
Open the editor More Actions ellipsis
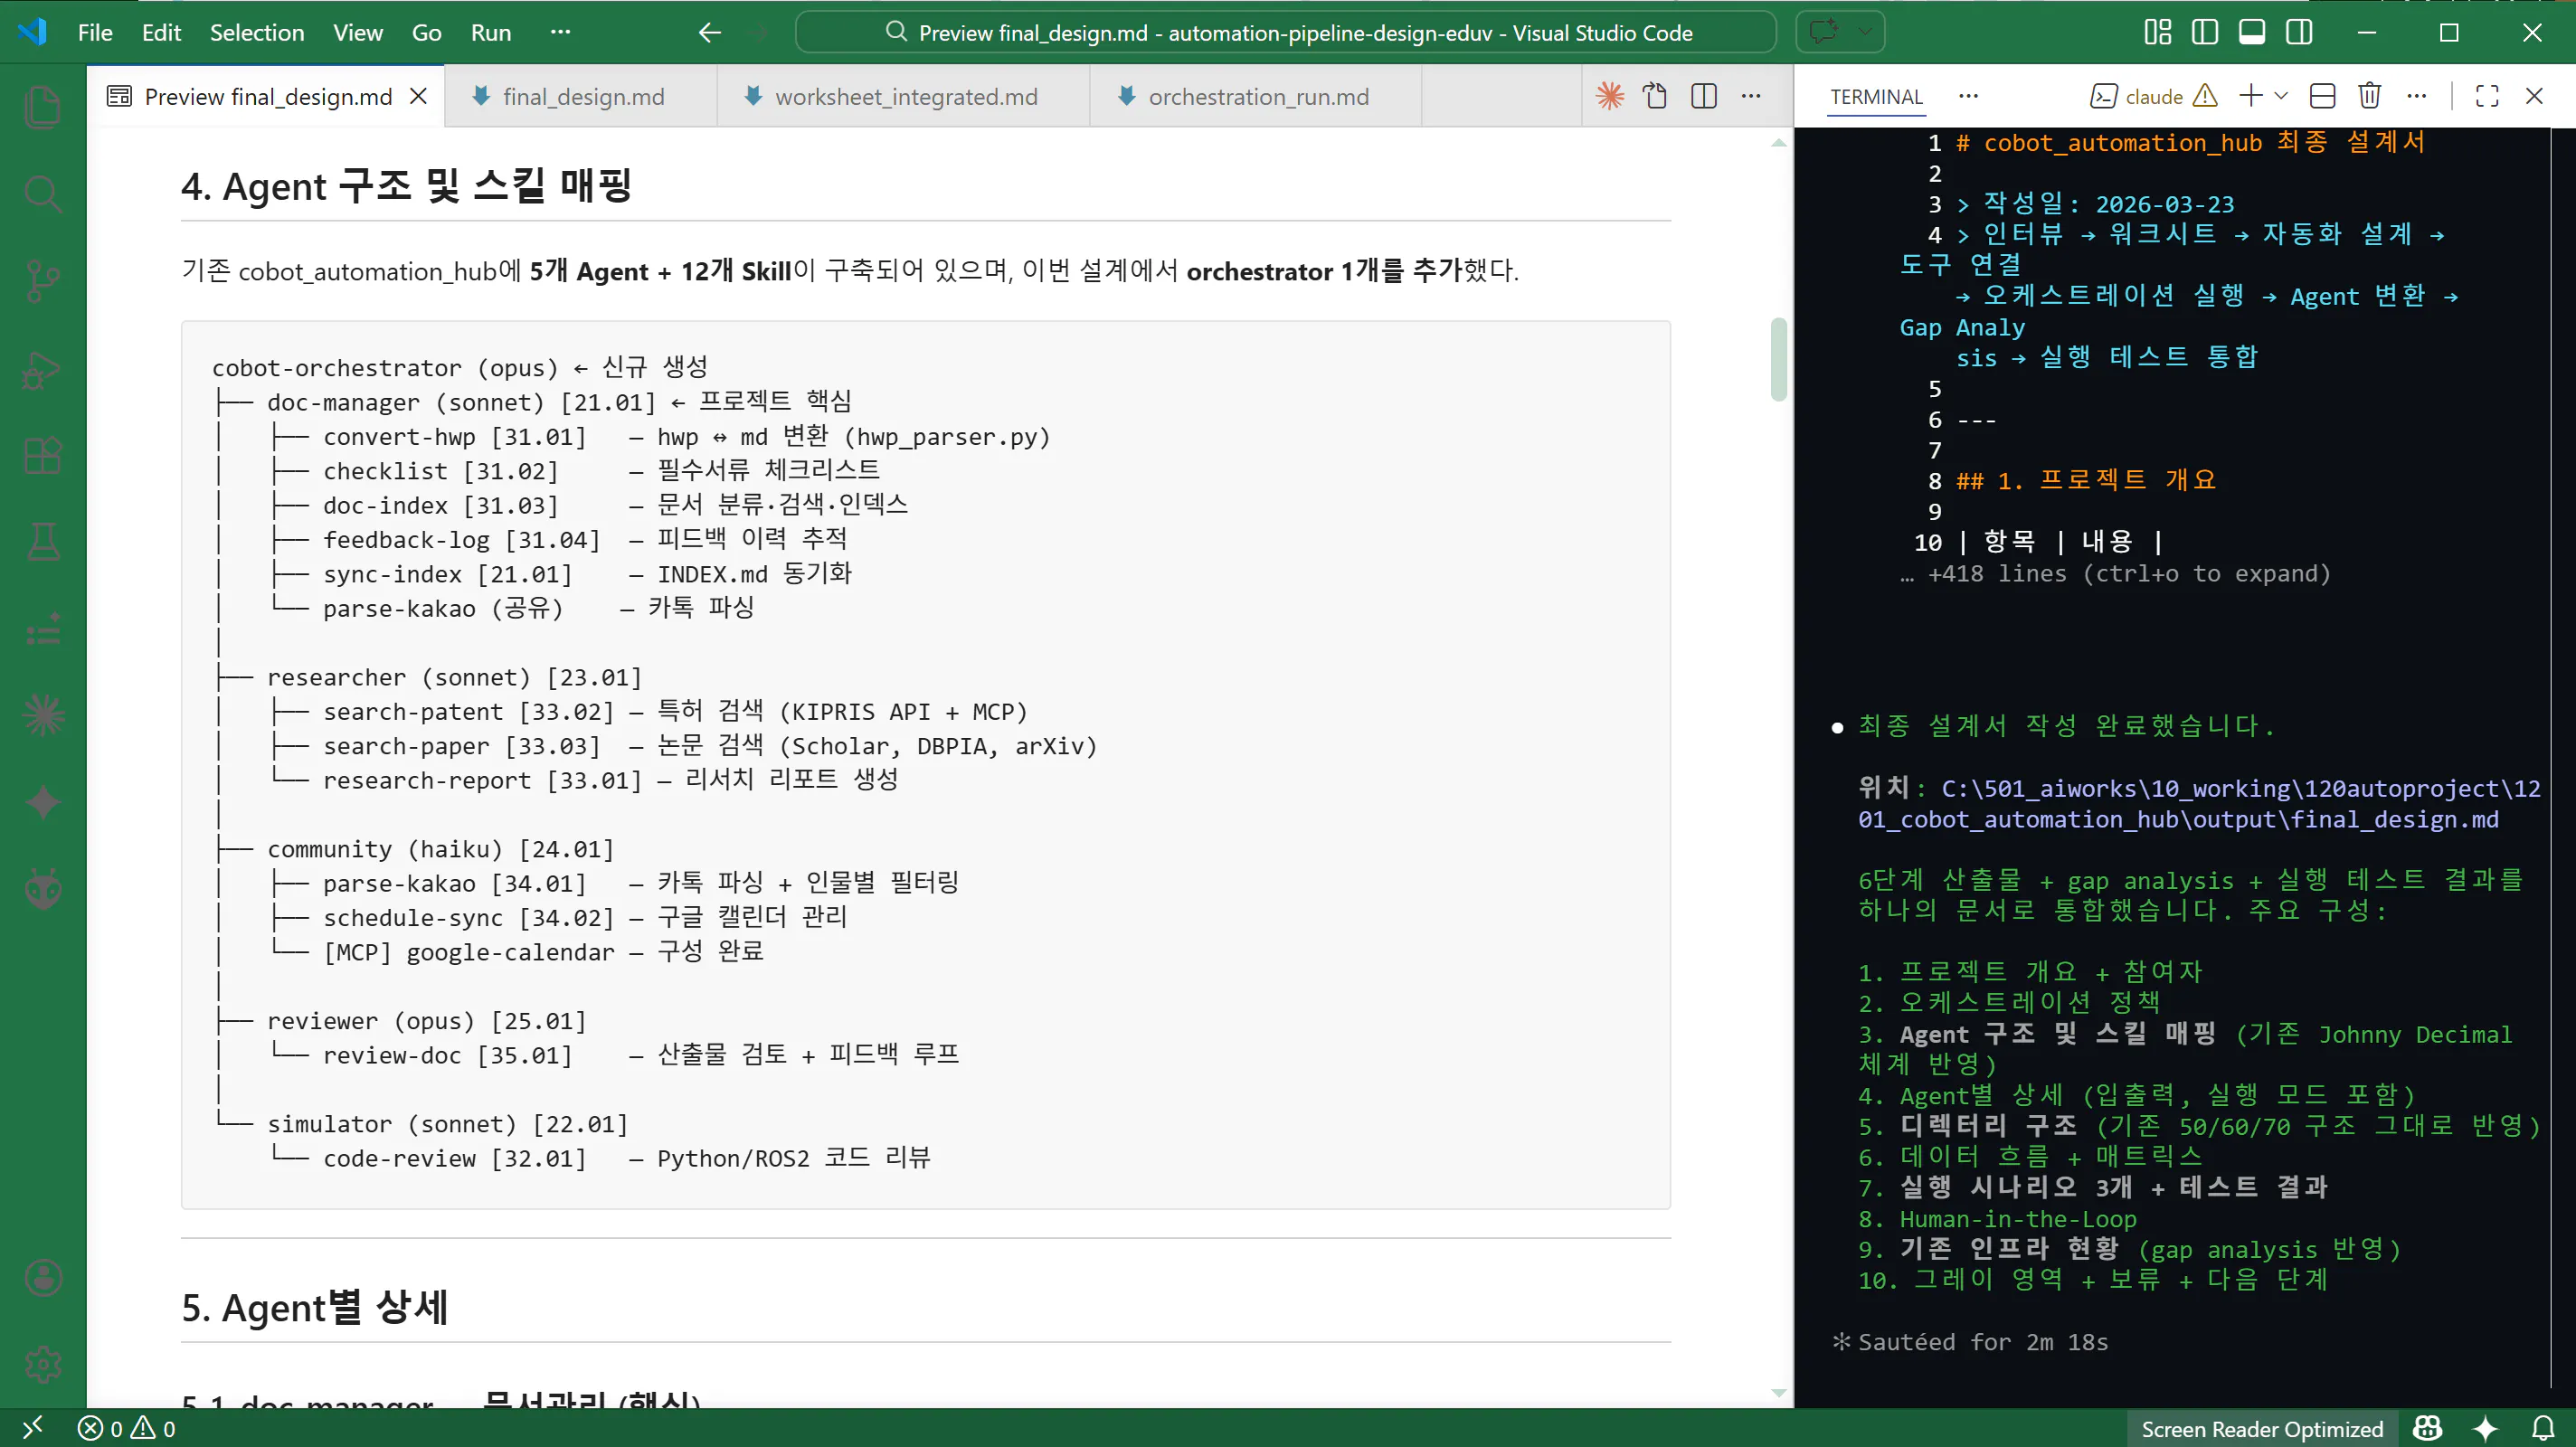1751,96
